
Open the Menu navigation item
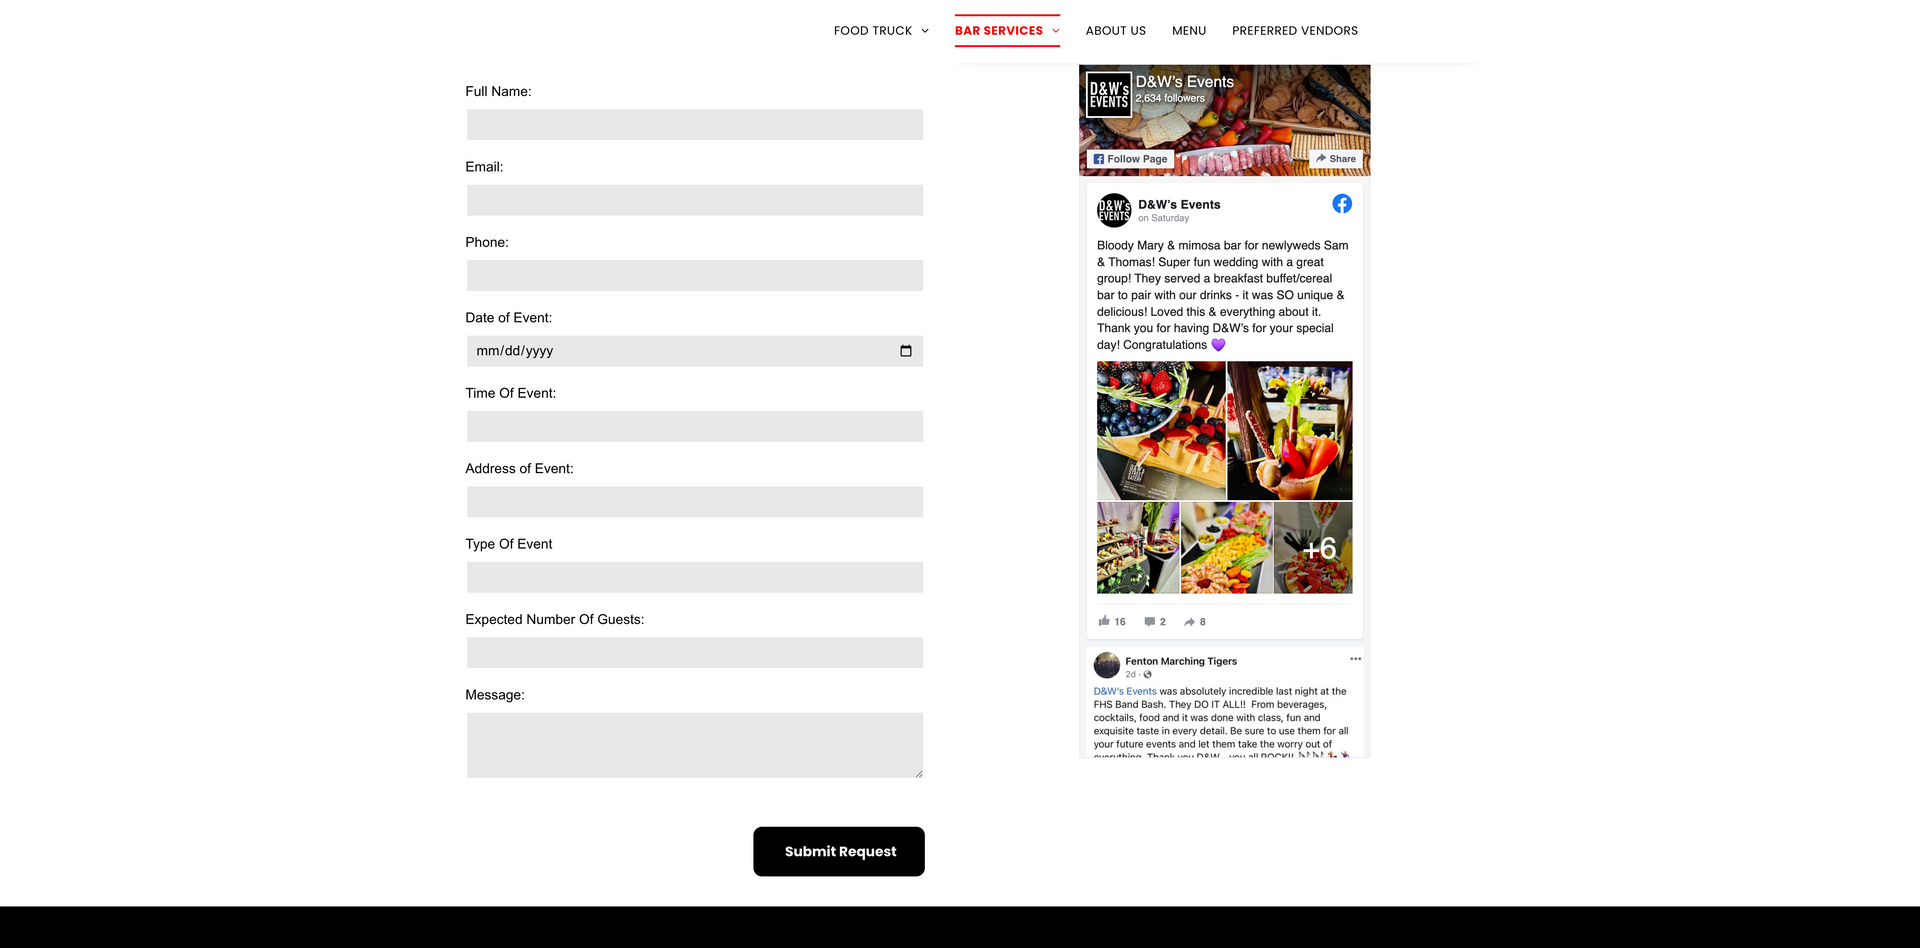[1189, 31]
